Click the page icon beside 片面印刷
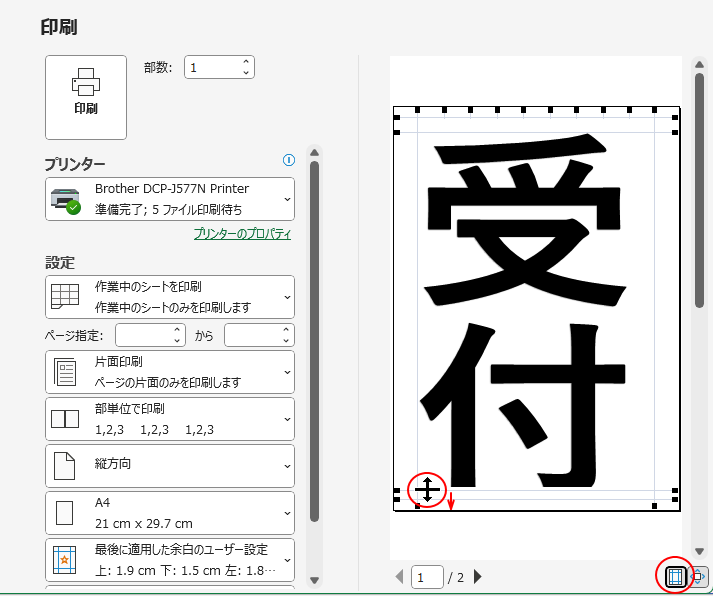 click(65, 372)
